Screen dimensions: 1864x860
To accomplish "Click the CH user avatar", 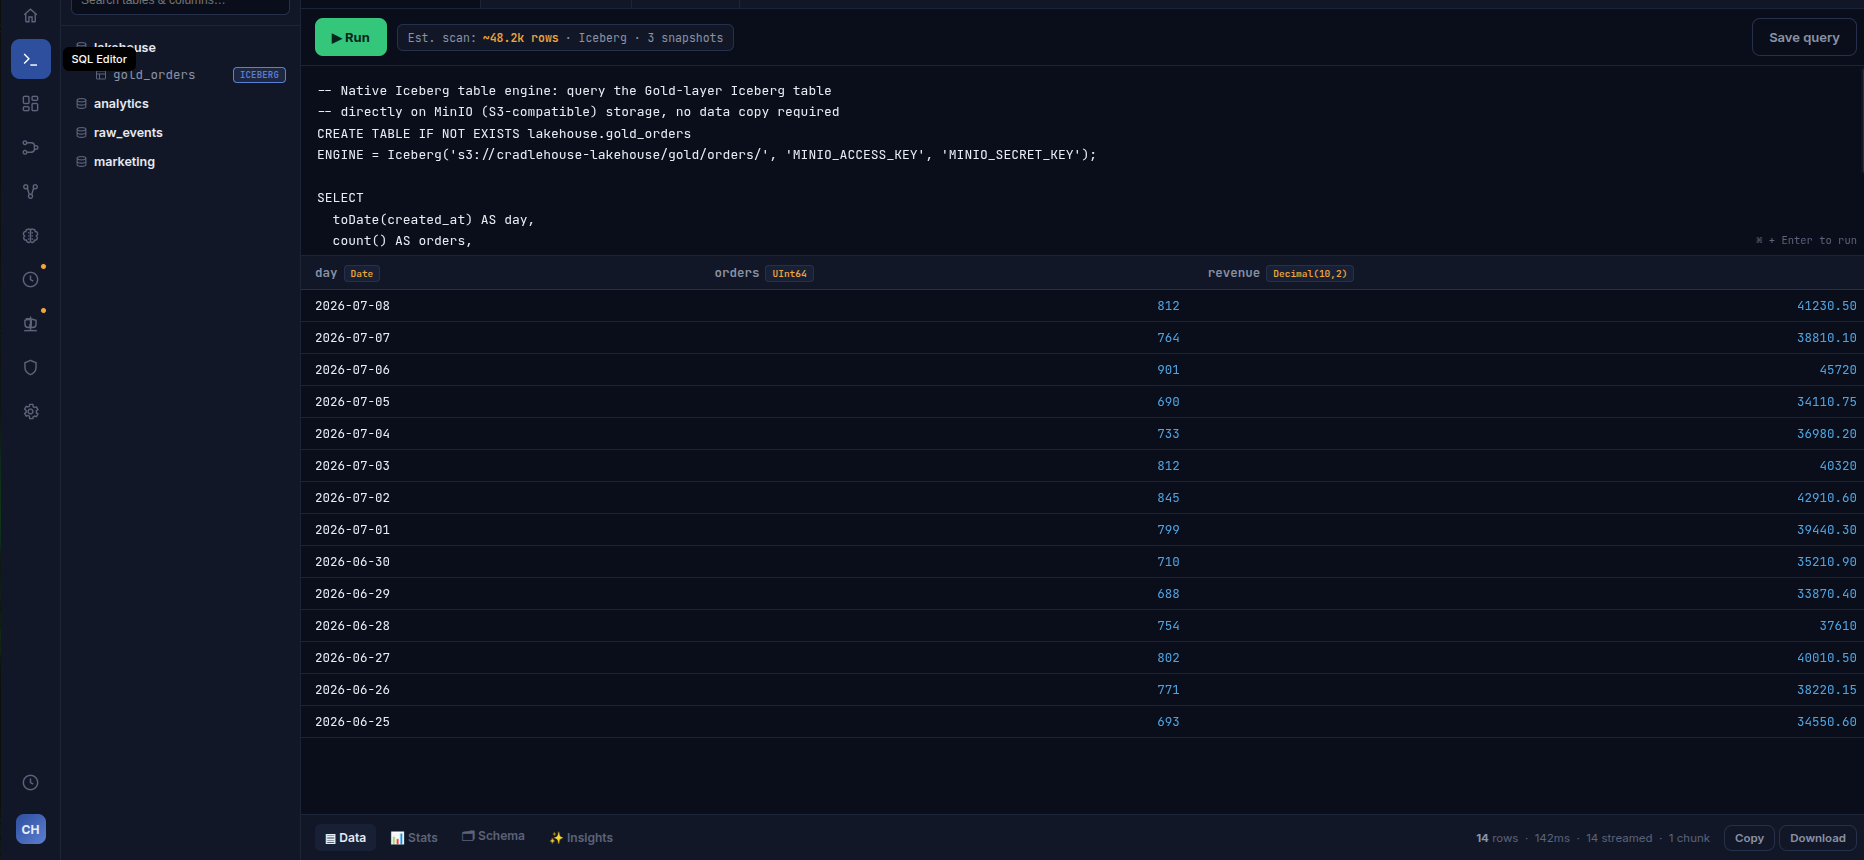I will click(31, 829).
